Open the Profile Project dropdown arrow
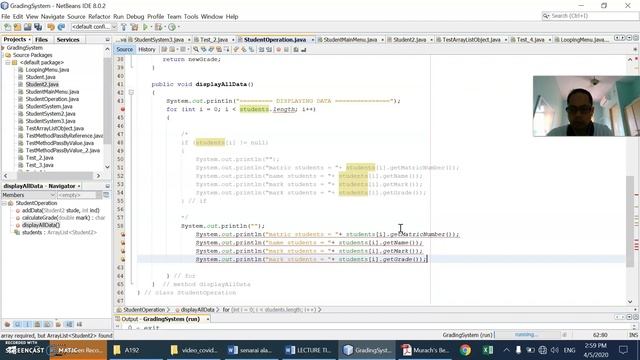This screenshot has height=360, width=640. click(x=178, y=27)
